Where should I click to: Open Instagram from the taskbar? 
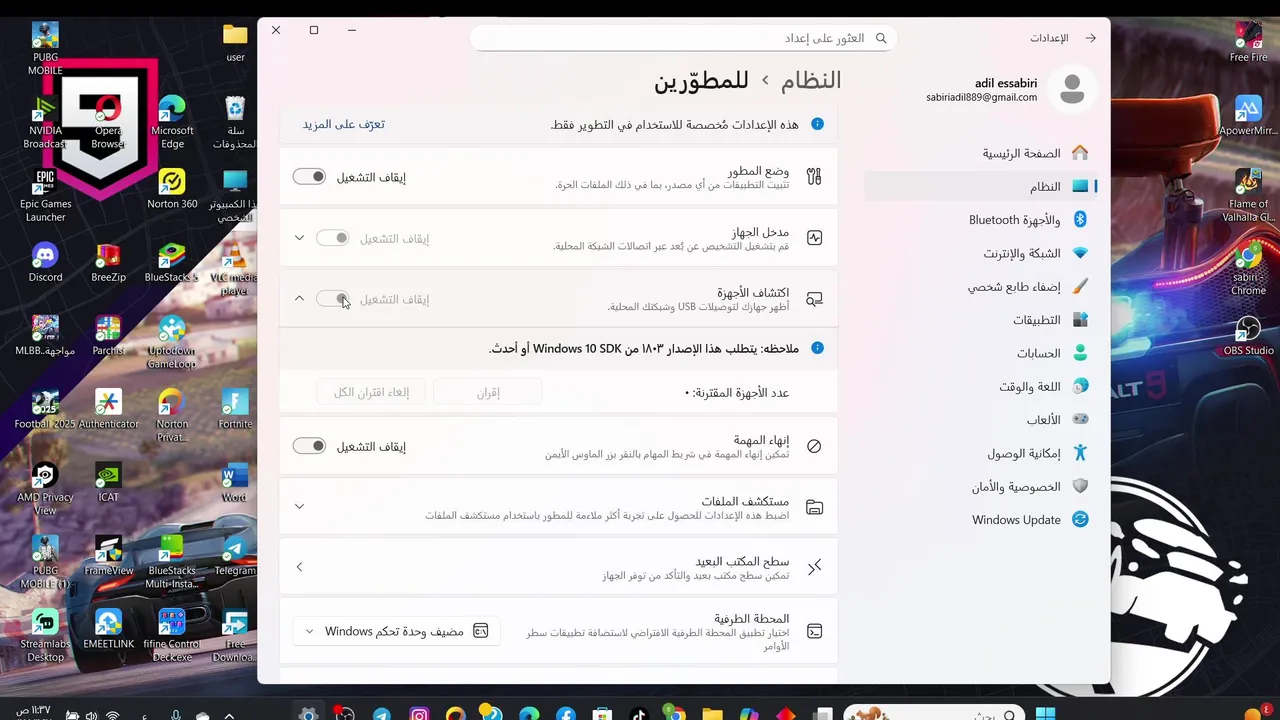pyautogui.click(x=419, y=714)
